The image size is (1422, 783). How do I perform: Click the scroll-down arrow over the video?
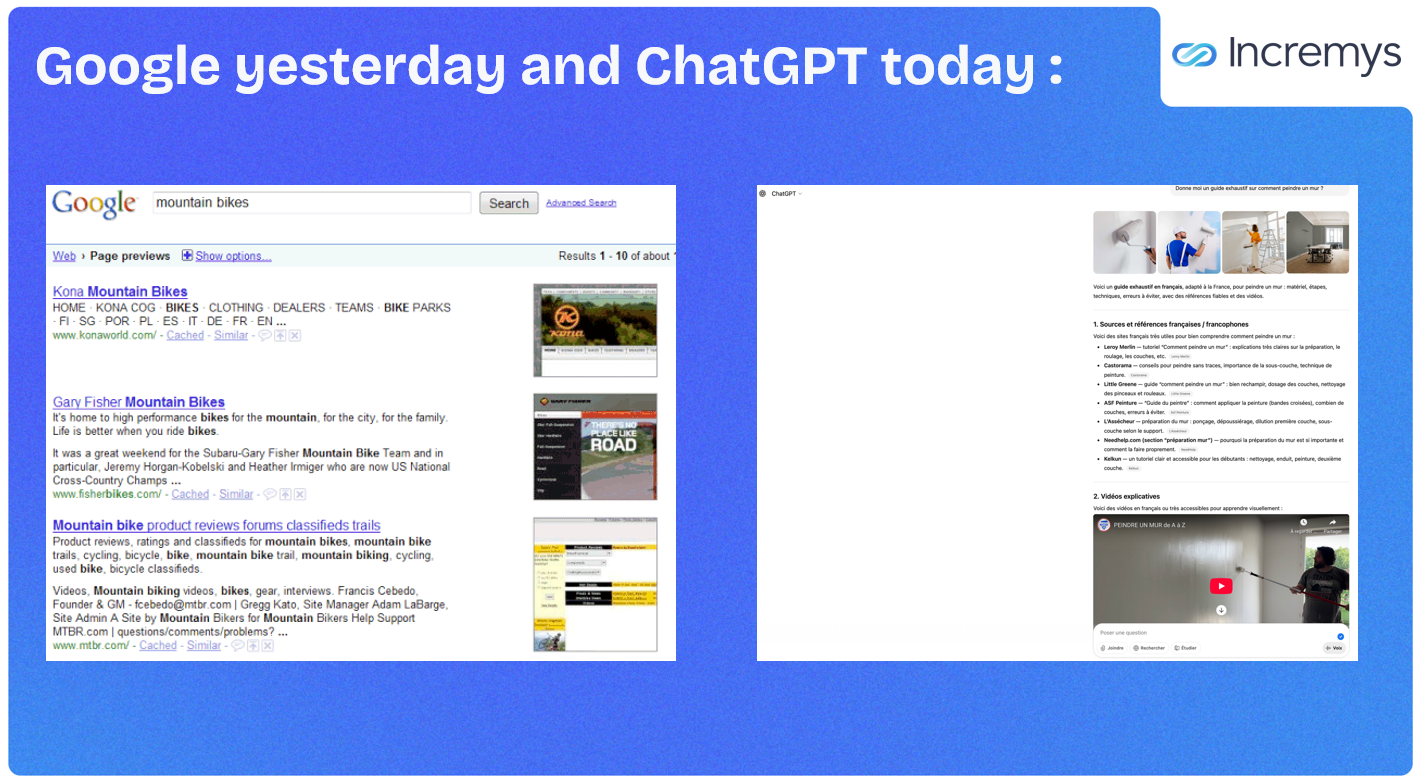1221,610
